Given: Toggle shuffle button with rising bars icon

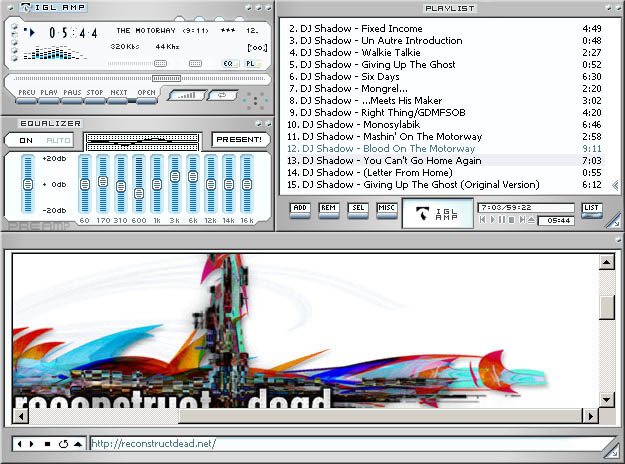Looking at the screenshot, I should tap(187, 95).
